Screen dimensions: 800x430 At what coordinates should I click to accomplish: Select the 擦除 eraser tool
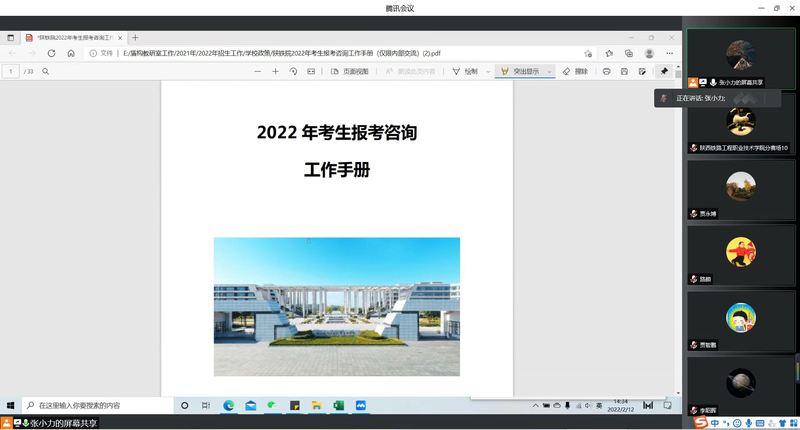click(574, 72)
